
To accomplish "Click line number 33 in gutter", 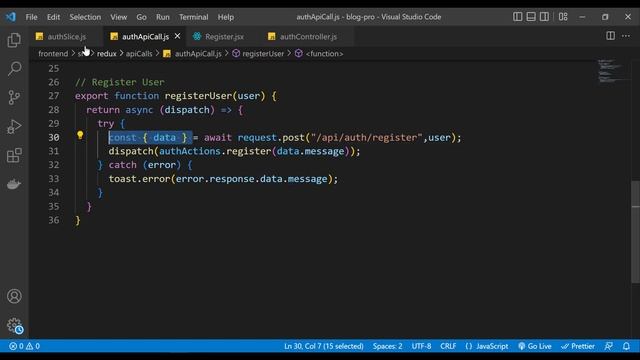I will click(x=53, y=179).
